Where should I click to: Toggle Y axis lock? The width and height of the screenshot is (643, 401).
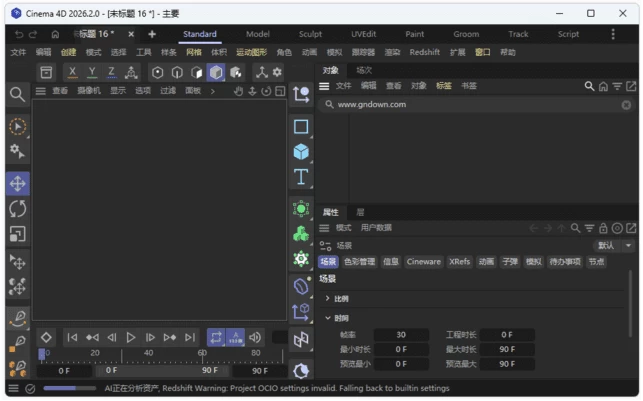click(92, 72)
